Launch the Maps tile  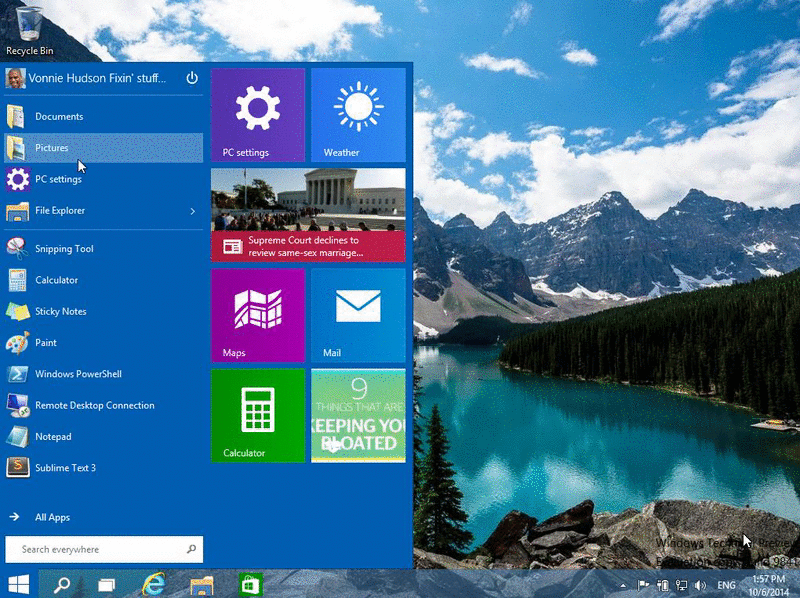tap(257, 314)
